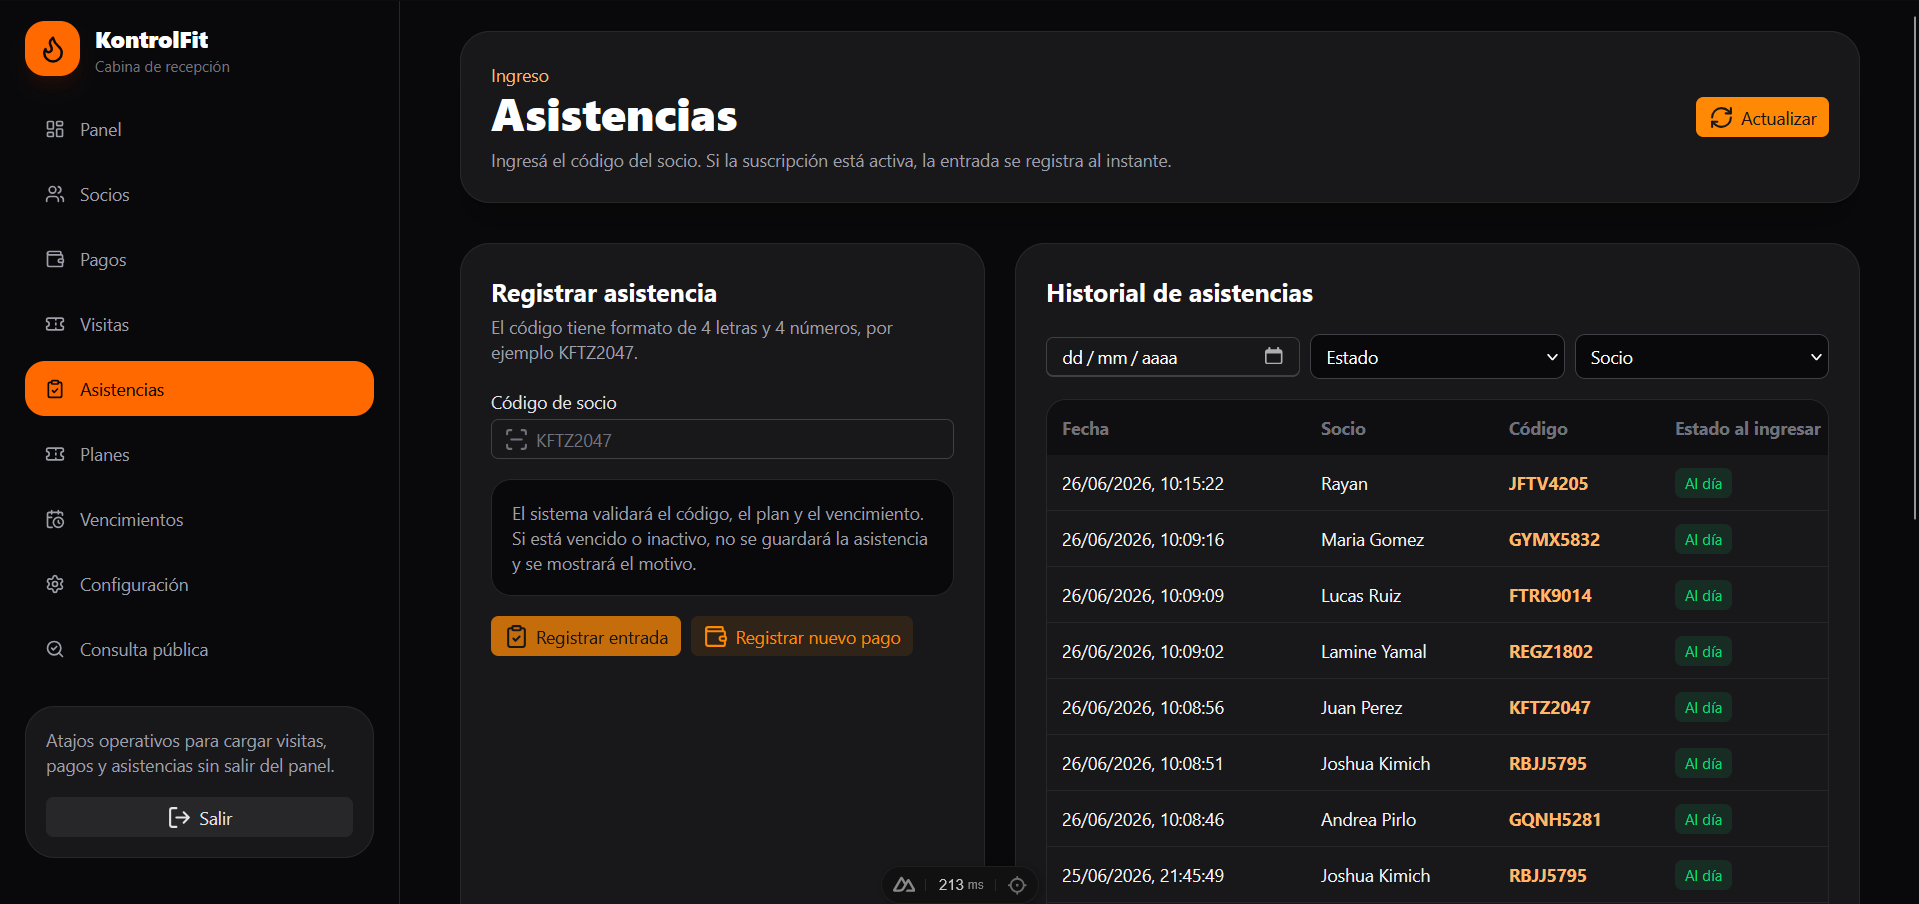The image size is (1919, 904).
Task: Click member code REGZ1802
Action: click(1550, 652)
